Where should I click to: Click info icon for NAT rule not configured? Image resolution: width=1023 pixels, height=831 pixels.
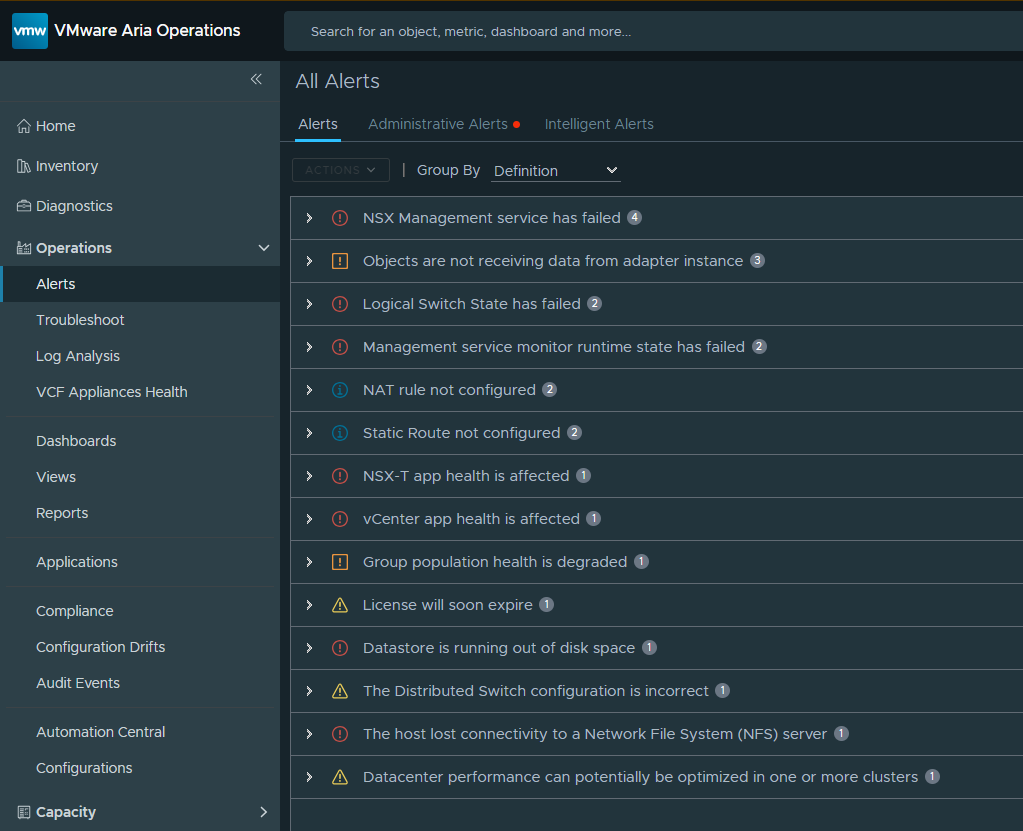tap(340, 390)
